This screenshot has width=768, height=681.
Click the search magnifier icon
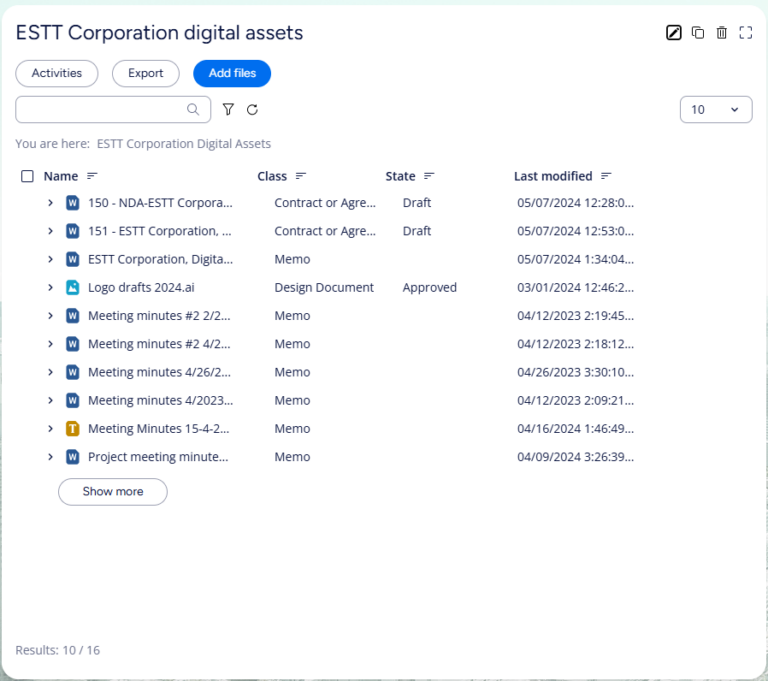click(x=193, y=110)
